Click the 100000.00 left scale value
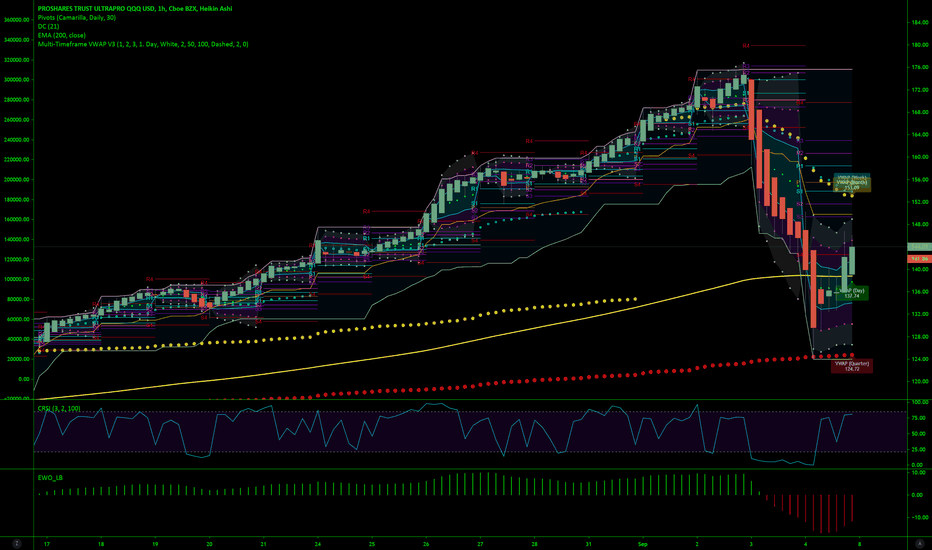 click(x=17, y=279)
